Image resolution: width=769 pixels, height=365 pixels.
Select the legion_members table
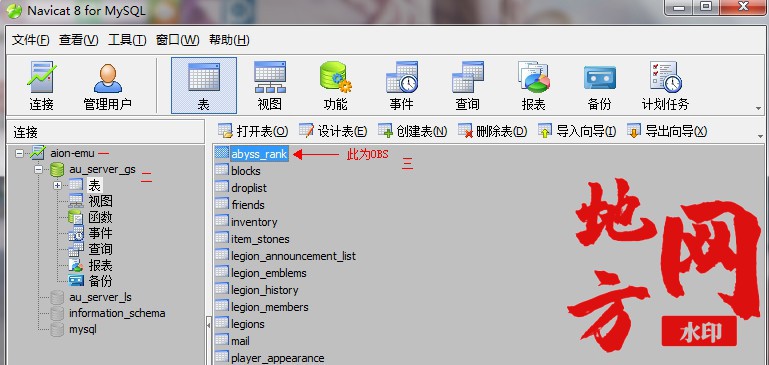(x=270, y=307)
